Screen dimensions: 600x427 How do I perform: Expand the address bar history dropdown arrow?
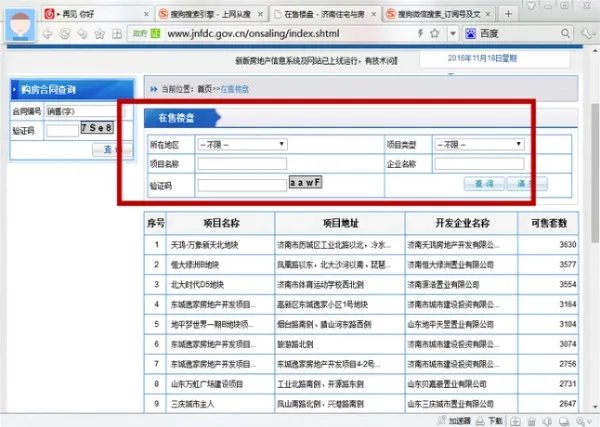[x=452, y=34]
